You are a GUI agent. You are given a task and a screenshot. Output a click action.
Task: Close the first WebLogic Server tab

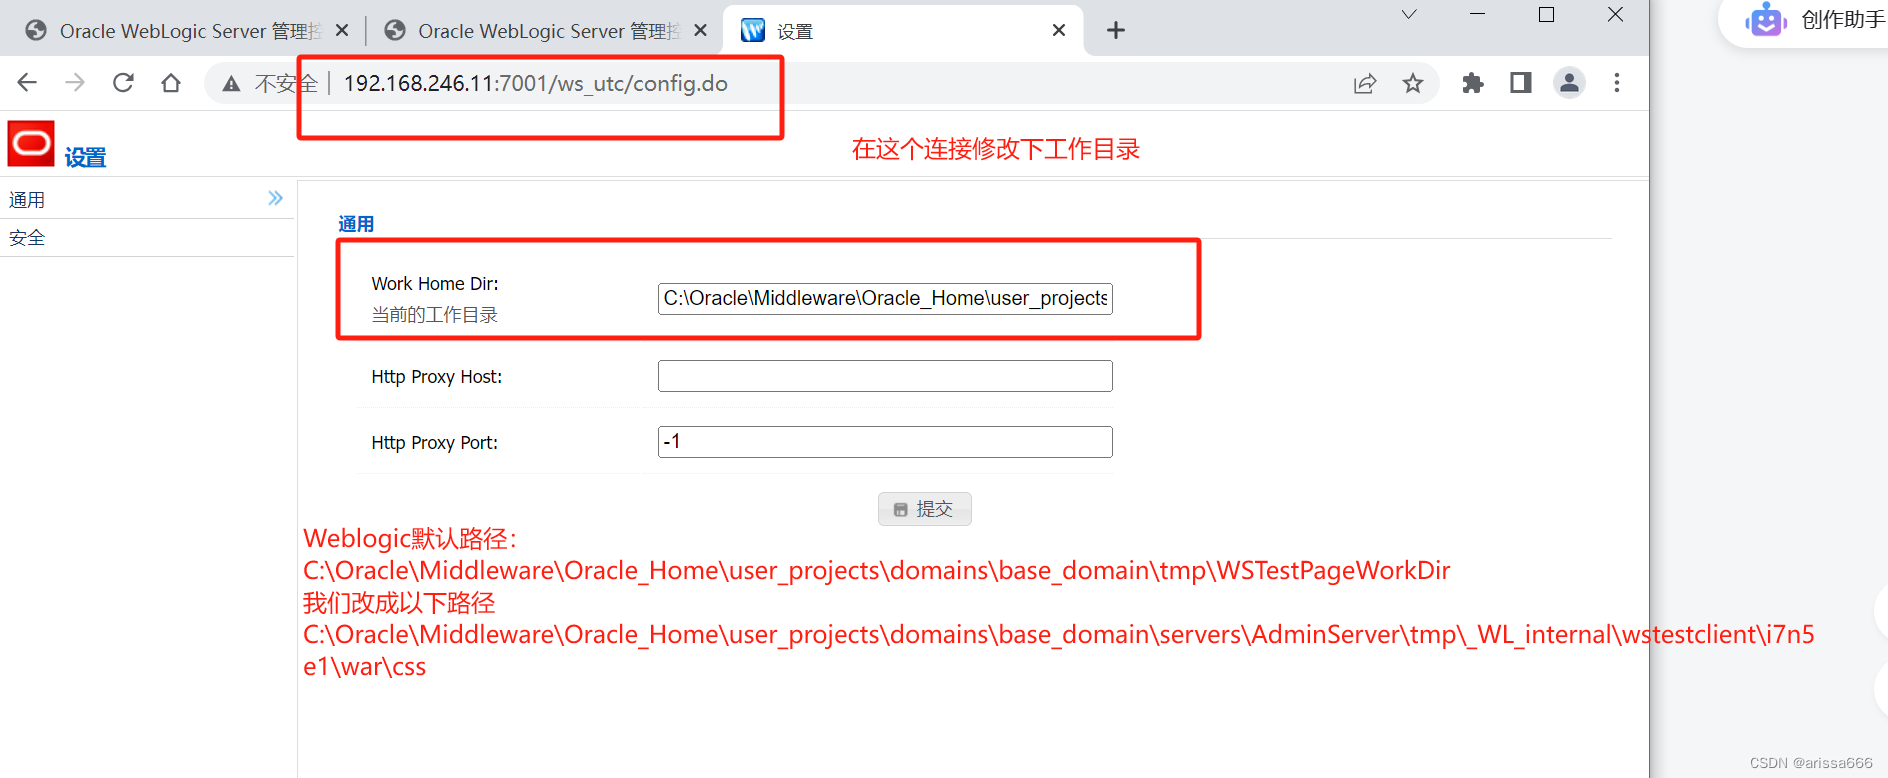click(x=342, y=31)
